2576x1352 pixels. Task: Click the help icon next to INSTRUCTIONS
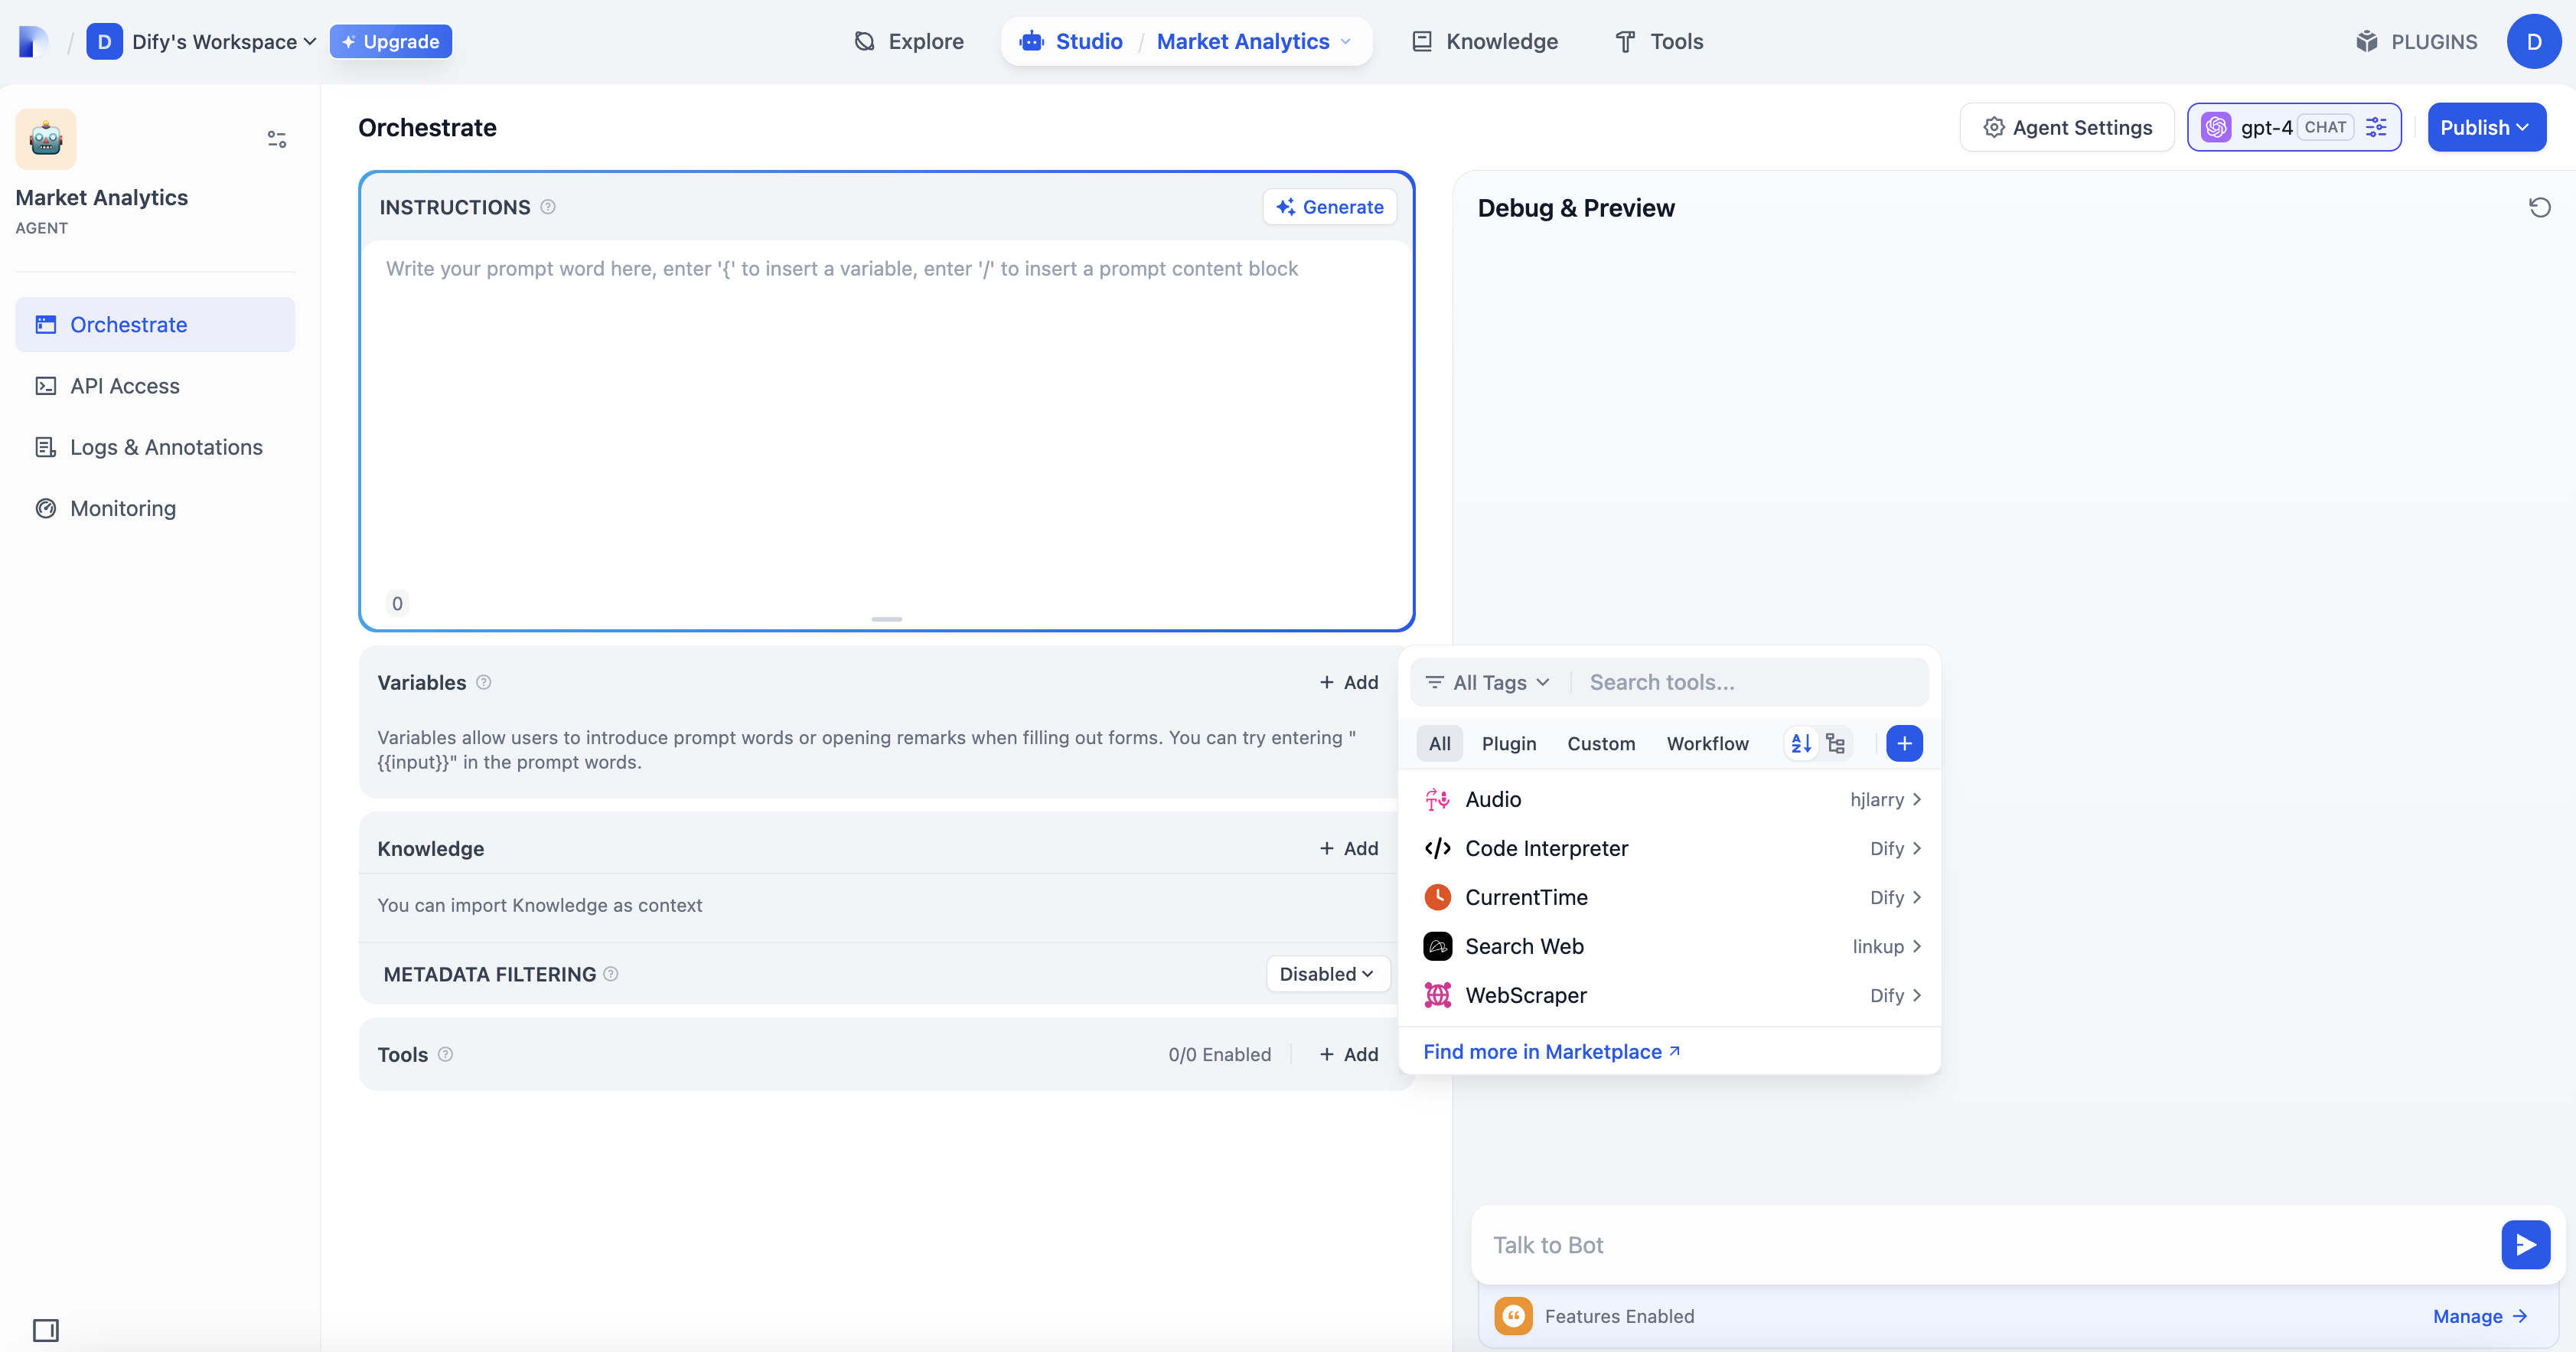pos(548,207)
